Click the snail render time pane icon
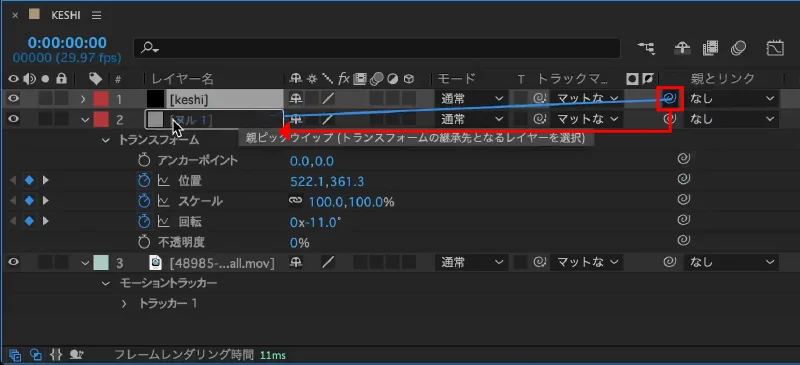This screenshot has height=365, width=800. (77, 354)
